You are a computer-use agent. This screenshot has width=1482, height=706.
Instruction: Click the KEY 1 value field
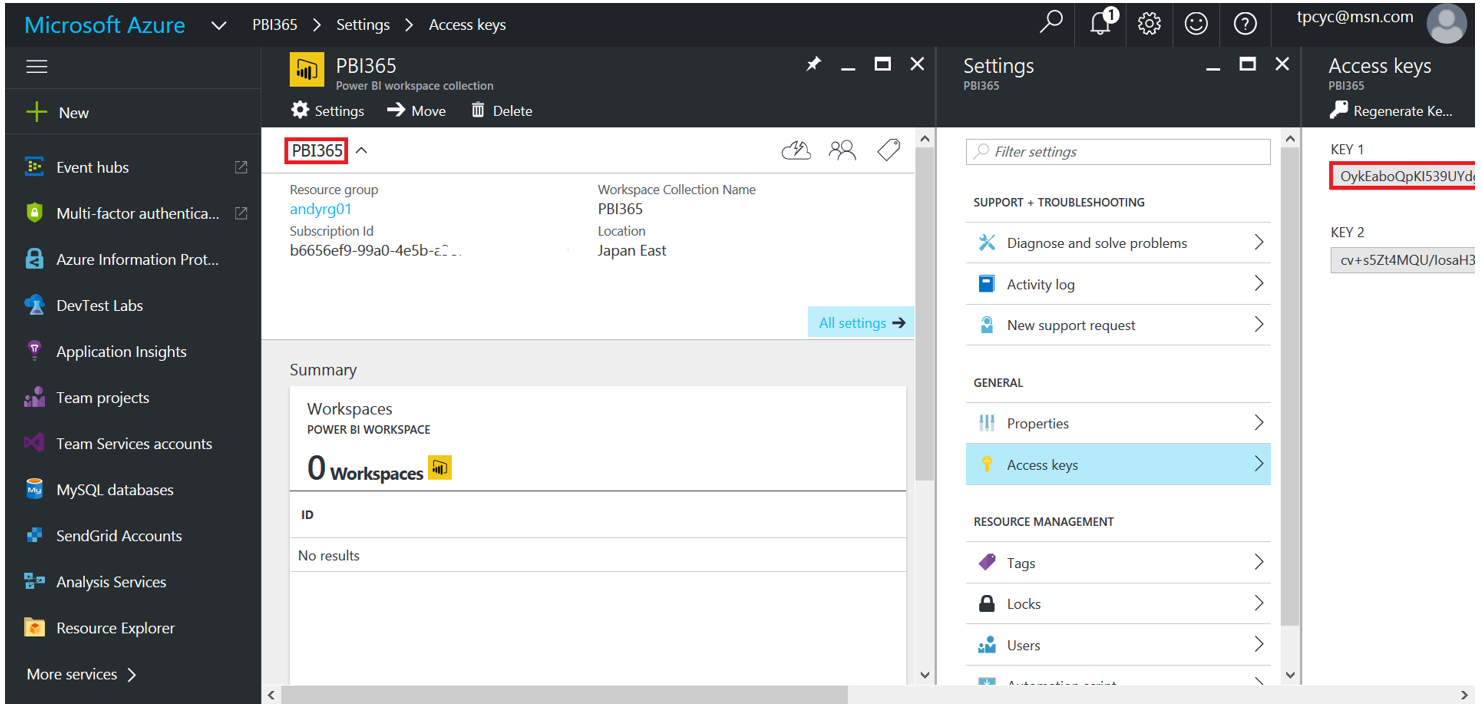(1403, 176)
